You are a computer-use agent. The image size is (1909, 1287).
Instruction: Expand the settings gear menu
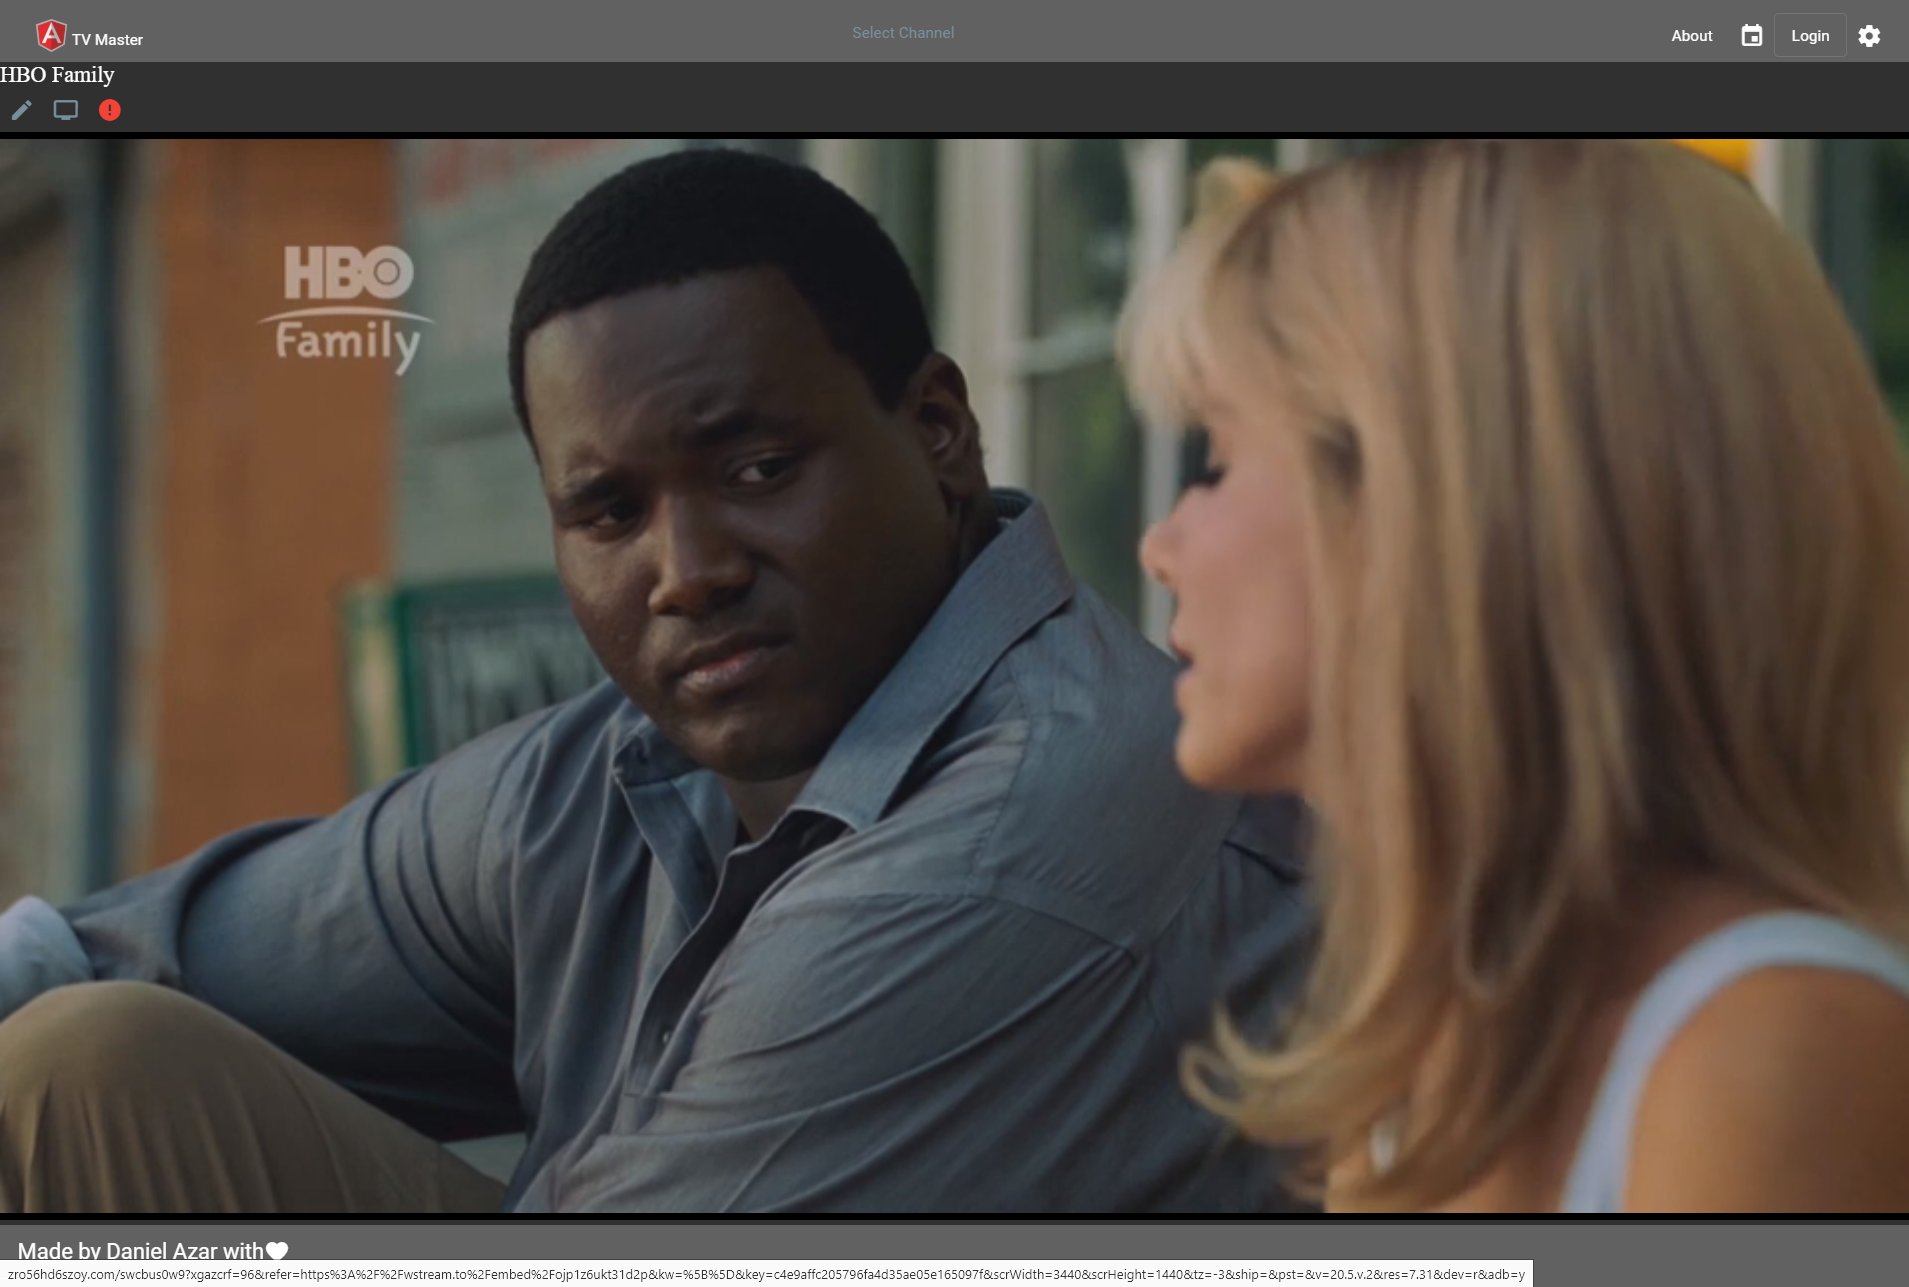(1868, 36)
